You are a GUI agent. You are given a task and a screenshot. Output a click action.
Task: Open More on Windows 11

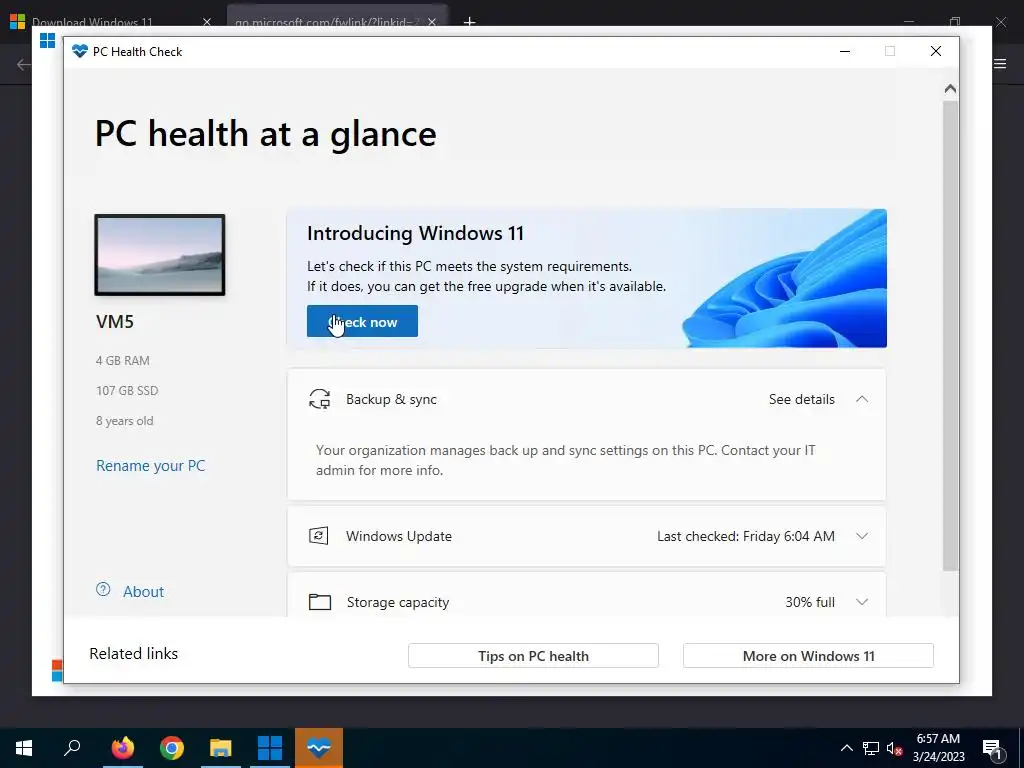pyautogui.click(x=808, y=656)
